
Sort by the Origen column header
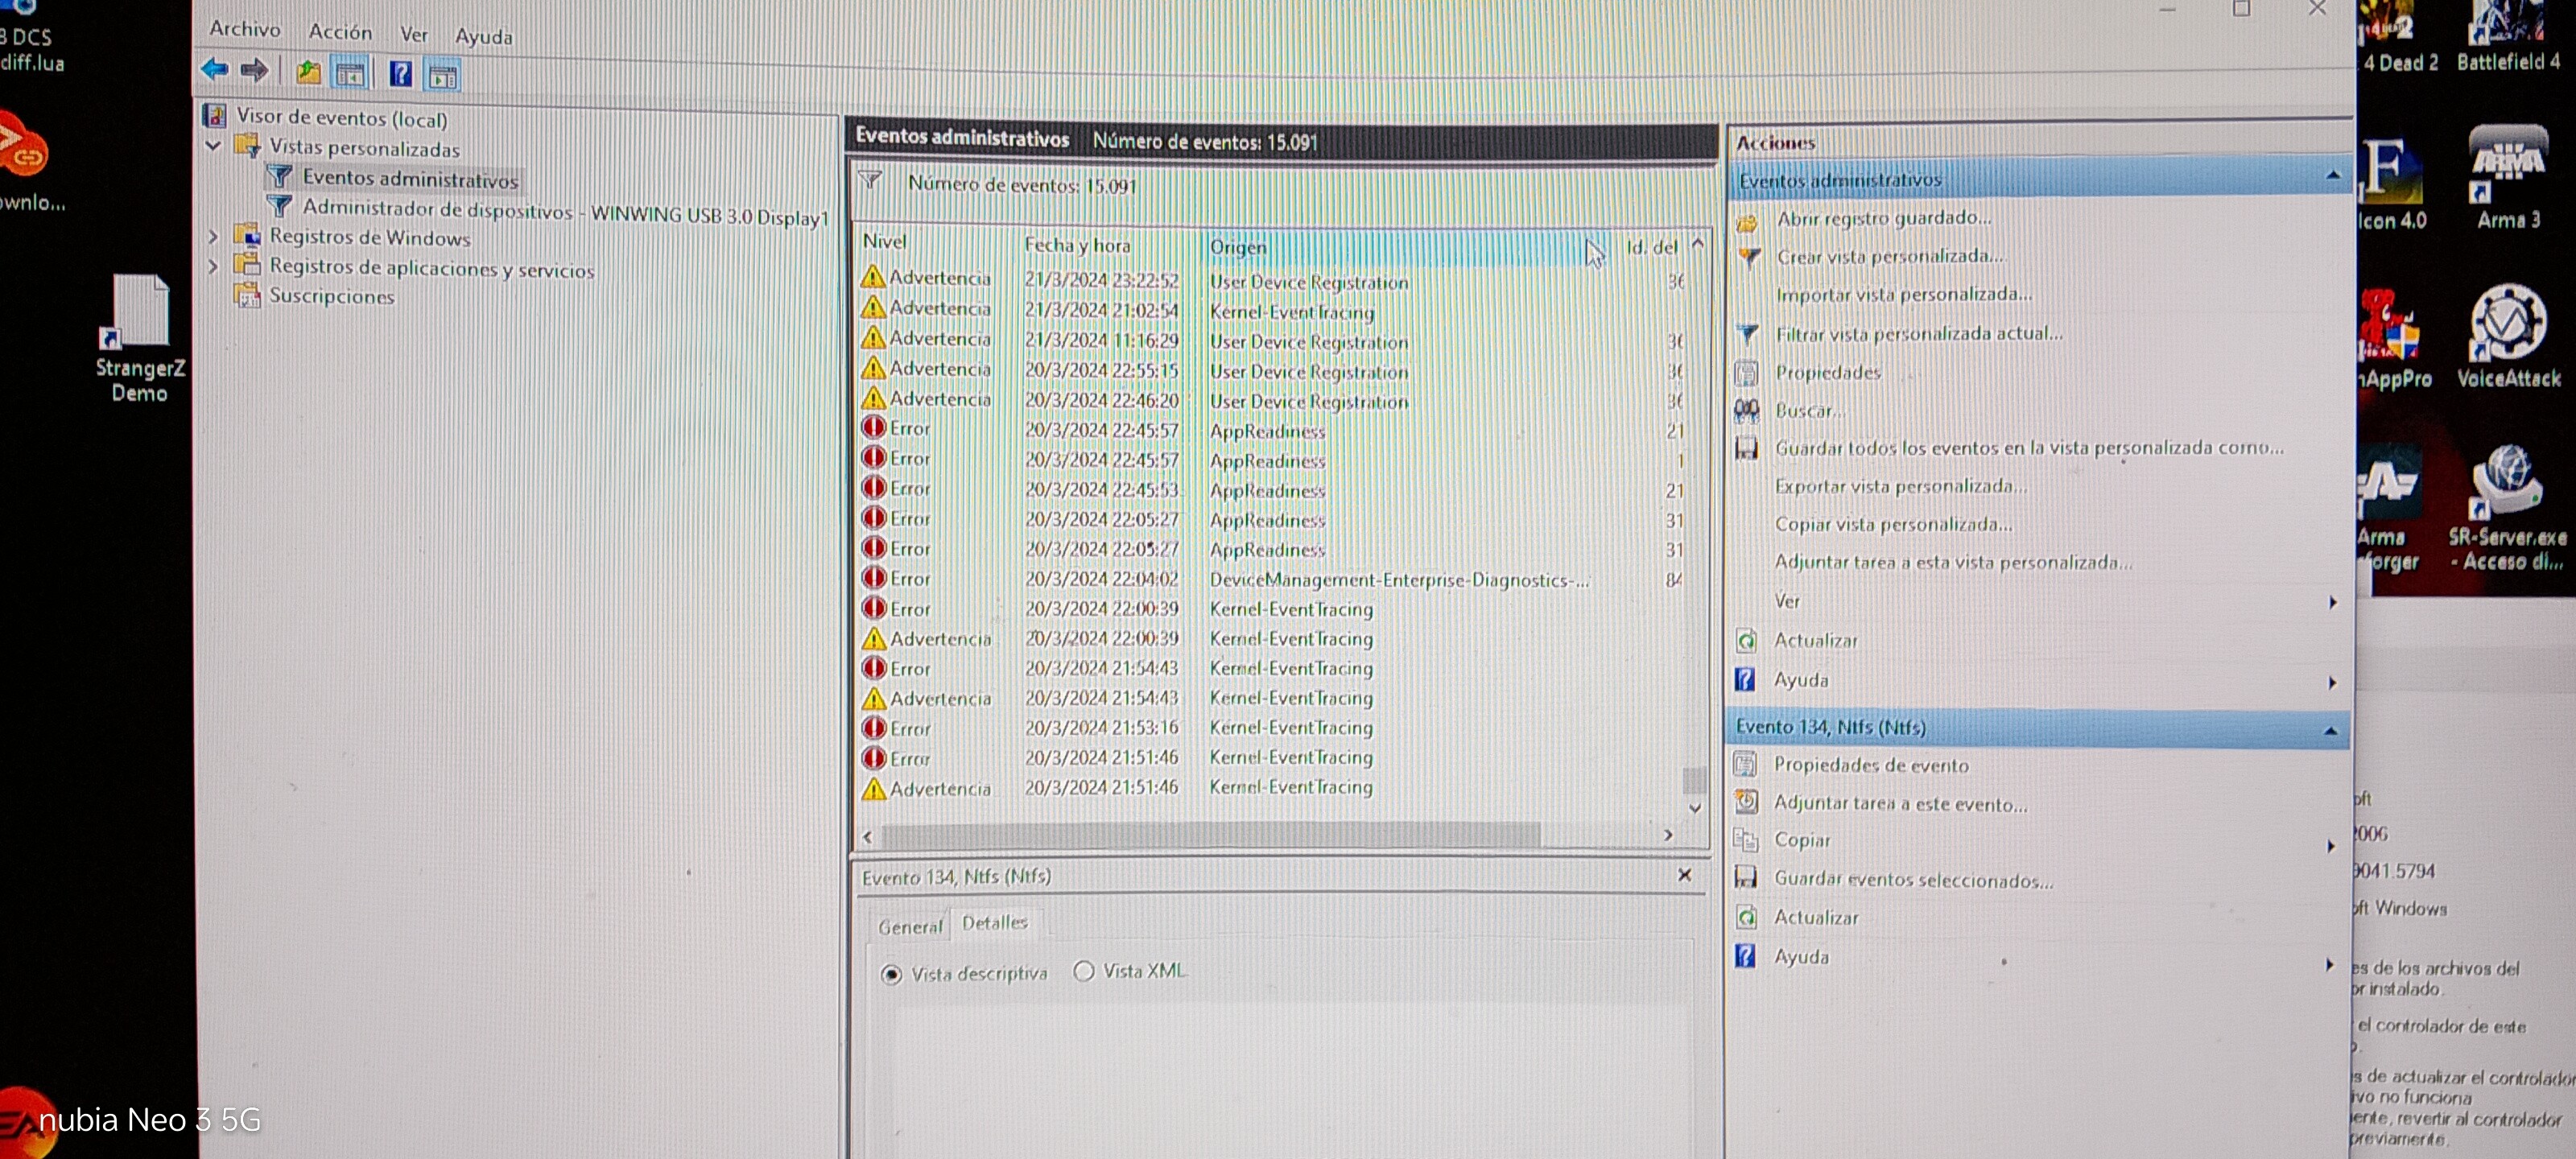(1408, 246)
